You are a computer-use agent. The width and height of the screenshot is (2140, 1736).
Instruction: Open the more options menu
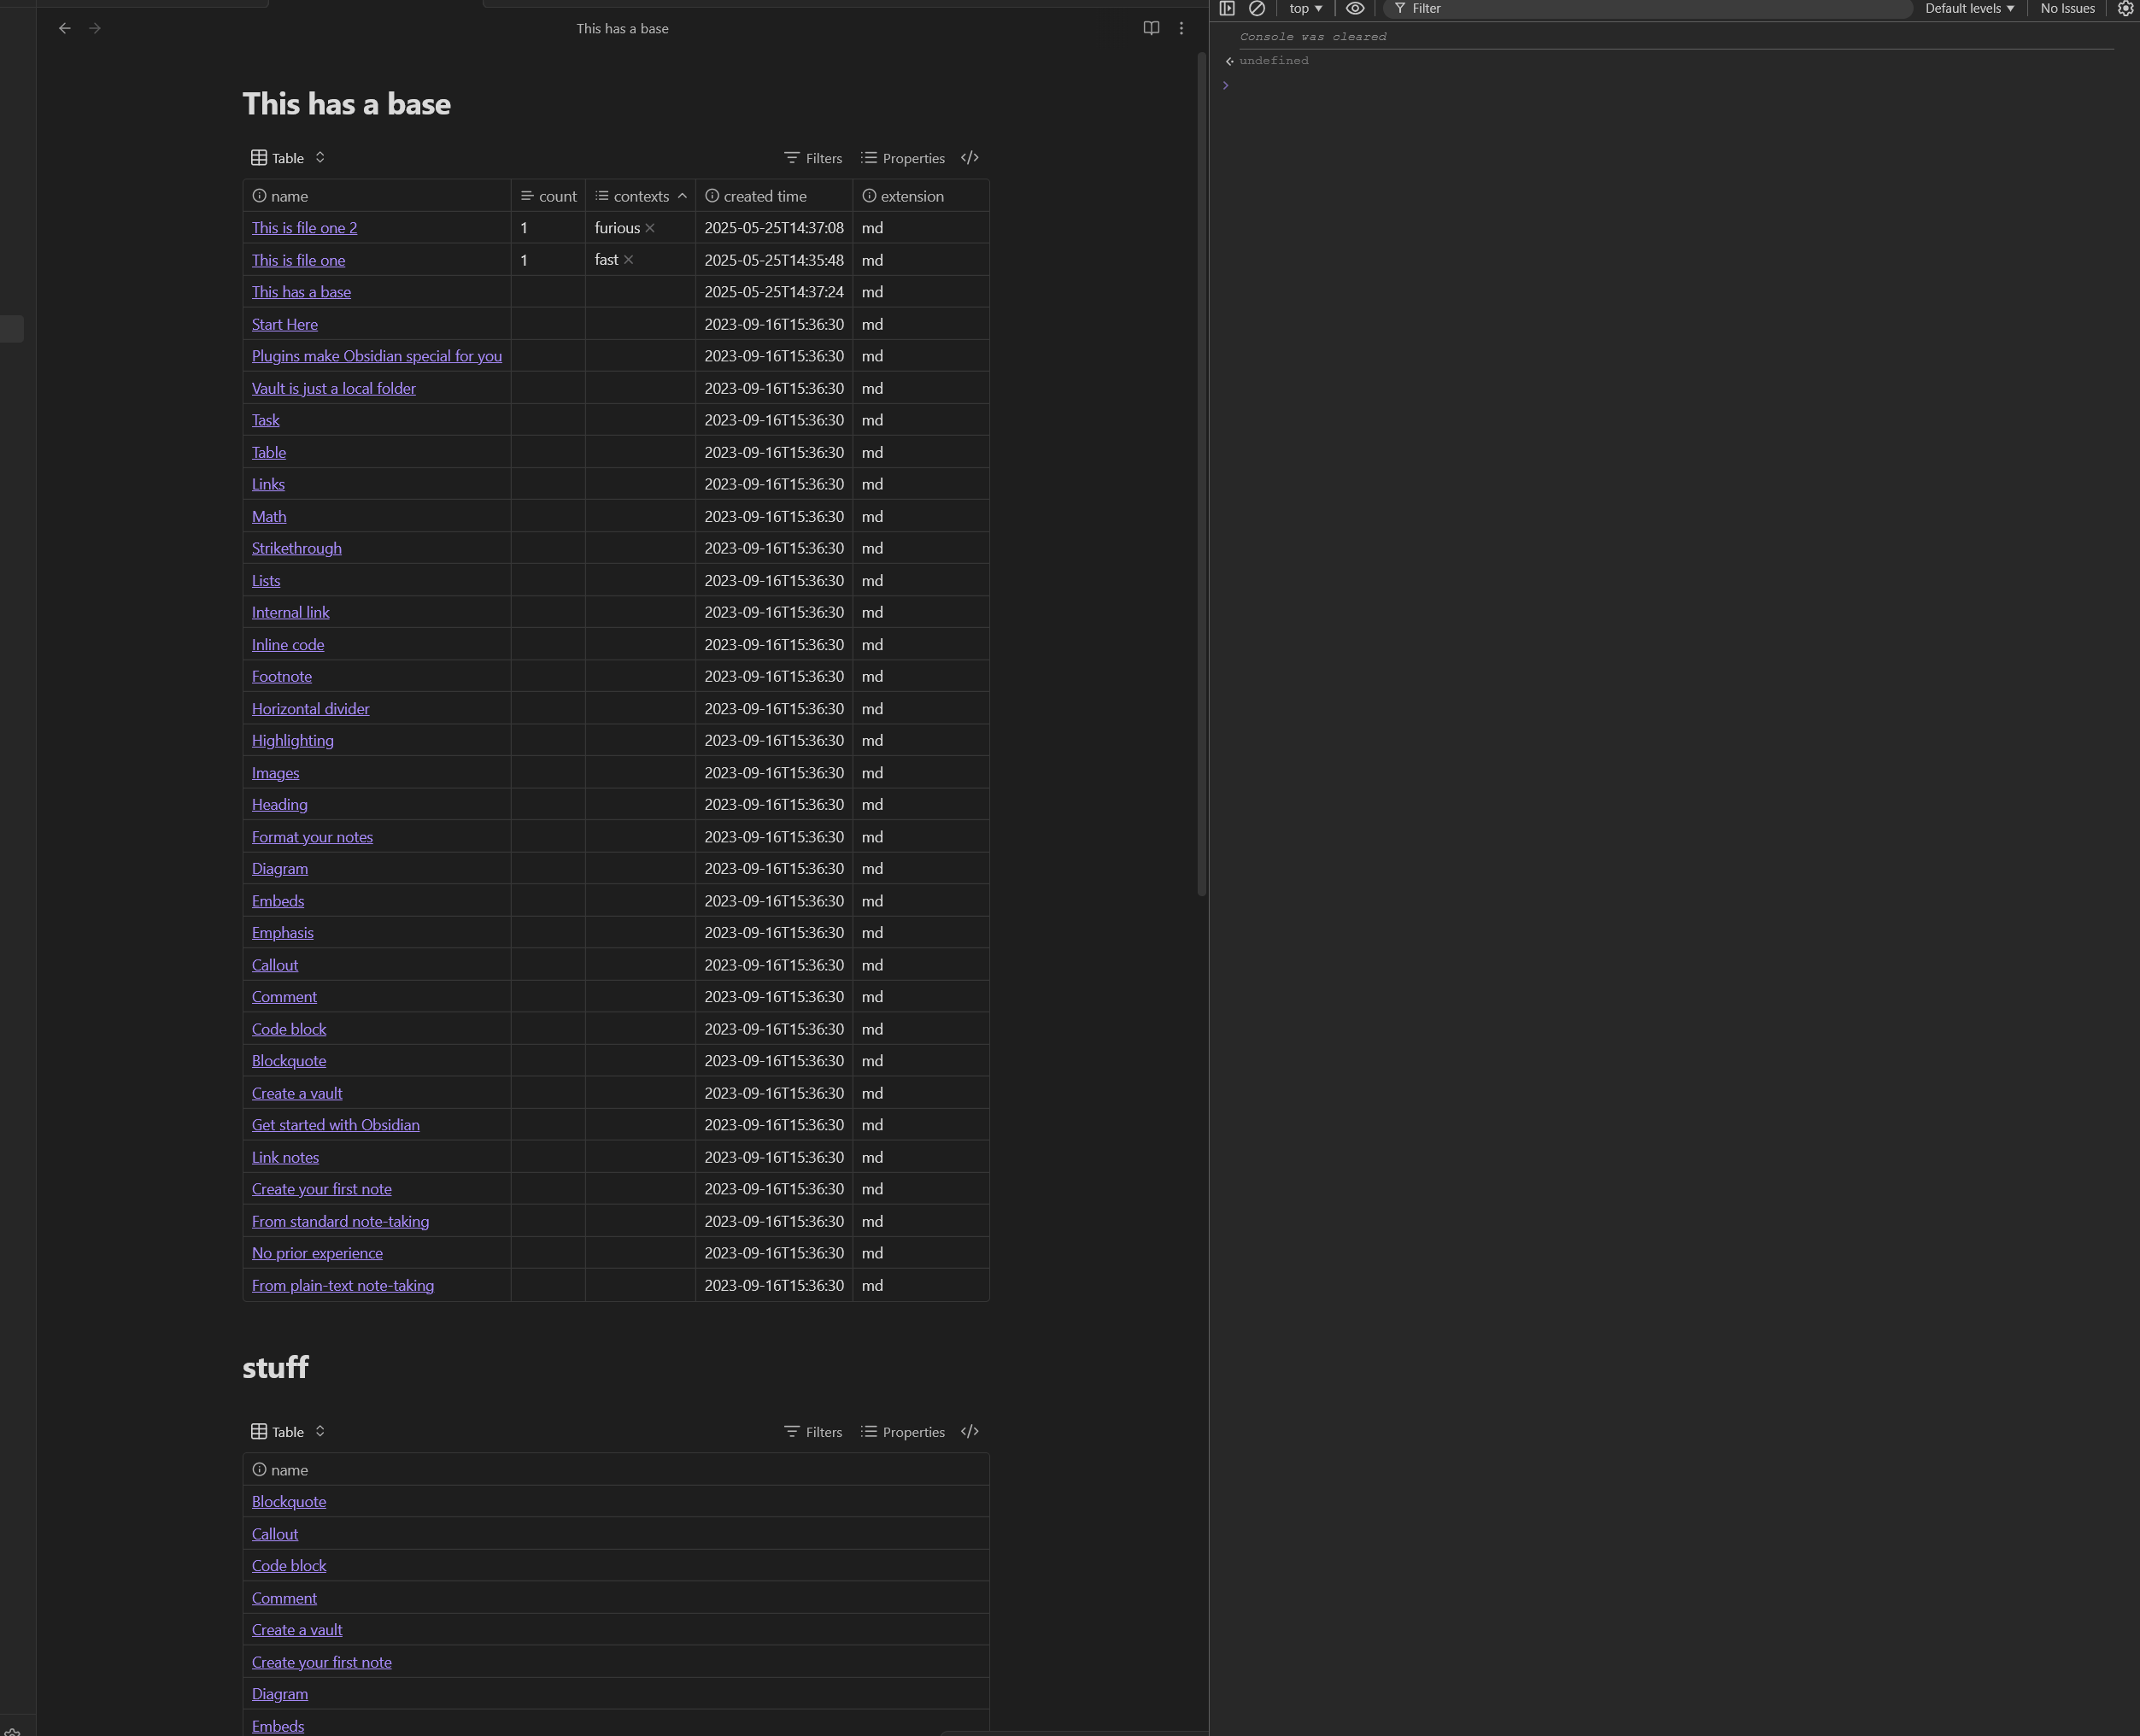[x=1181, y=28]
